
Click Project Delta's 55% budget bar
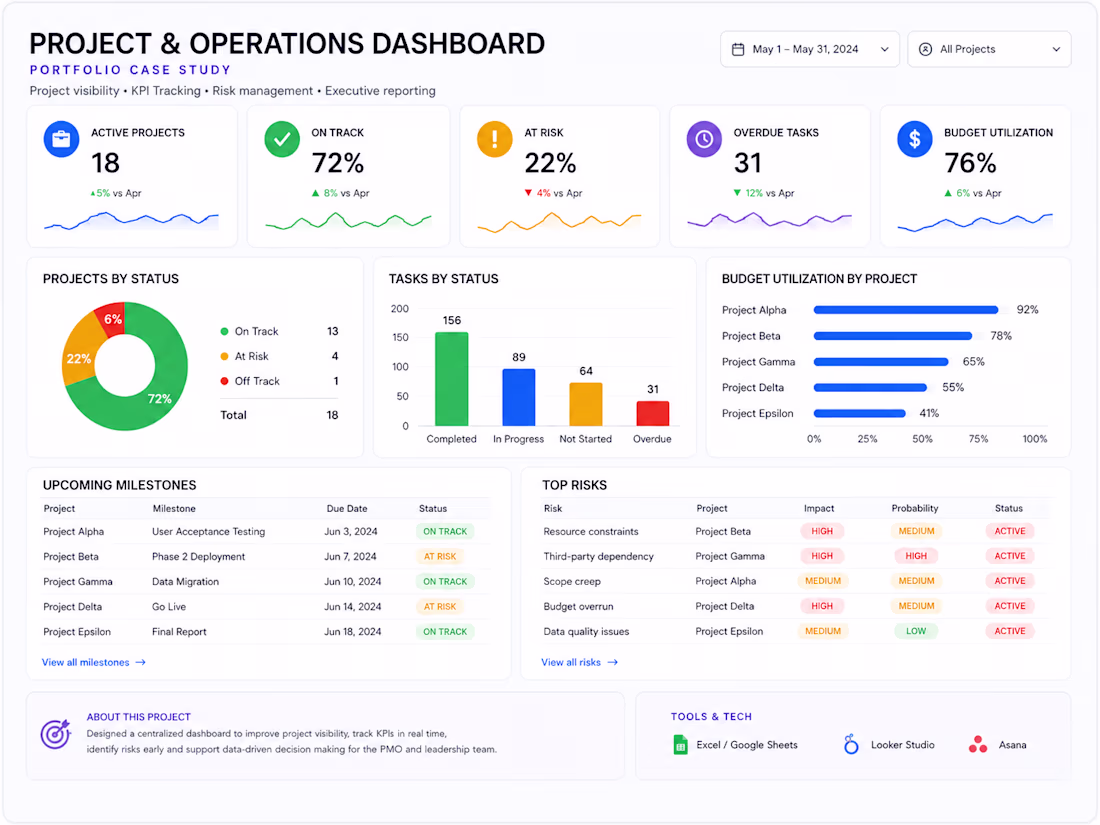(870, 387)
